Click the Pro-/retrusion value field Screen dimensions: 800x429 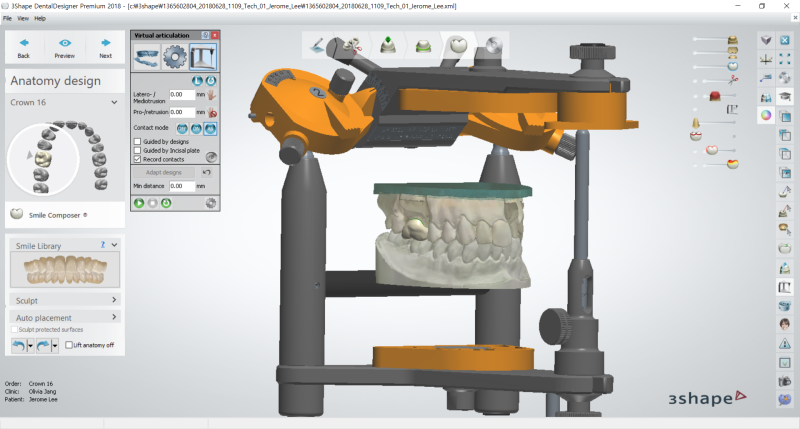(x=182, y=112)
